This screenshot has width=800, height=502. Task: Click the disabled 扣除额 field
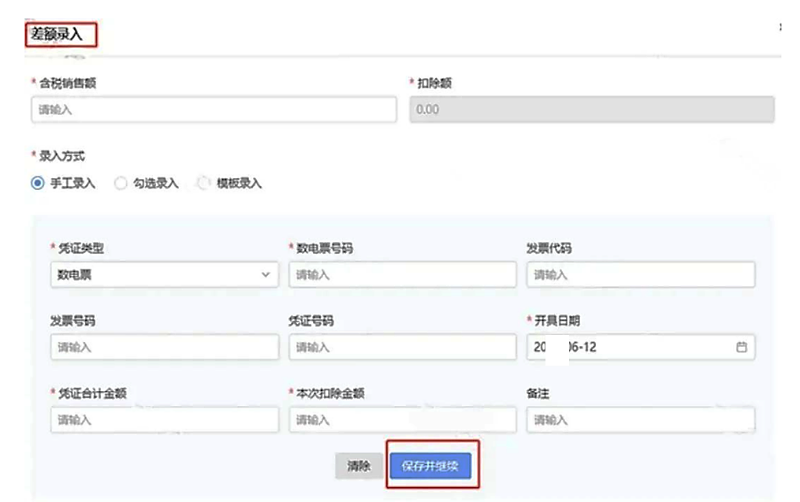(592, 109)
